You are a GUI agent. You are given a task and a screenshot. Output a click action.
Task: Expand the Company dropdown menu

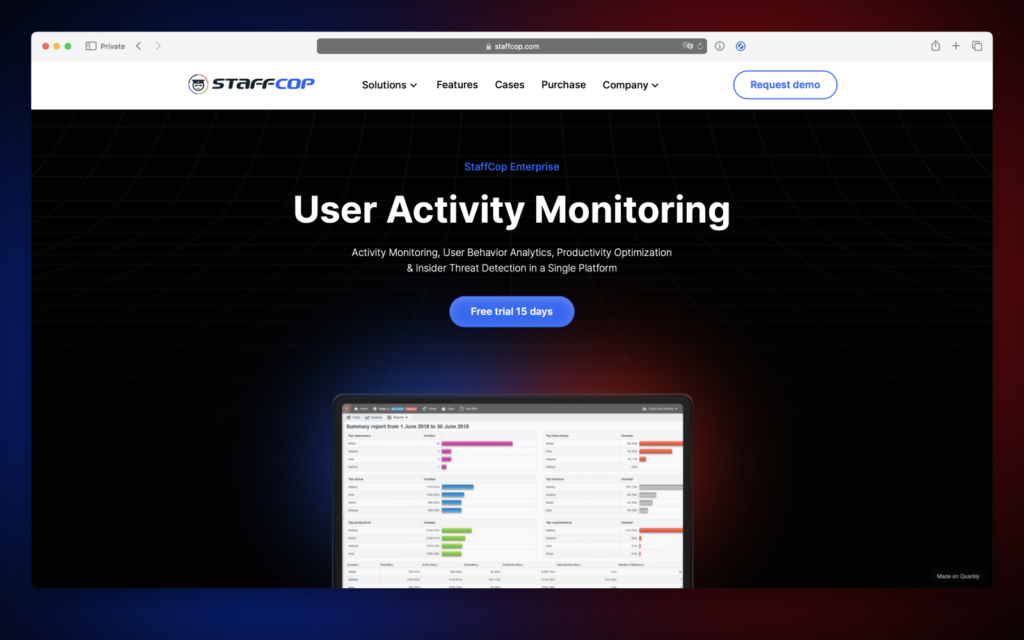630,85
